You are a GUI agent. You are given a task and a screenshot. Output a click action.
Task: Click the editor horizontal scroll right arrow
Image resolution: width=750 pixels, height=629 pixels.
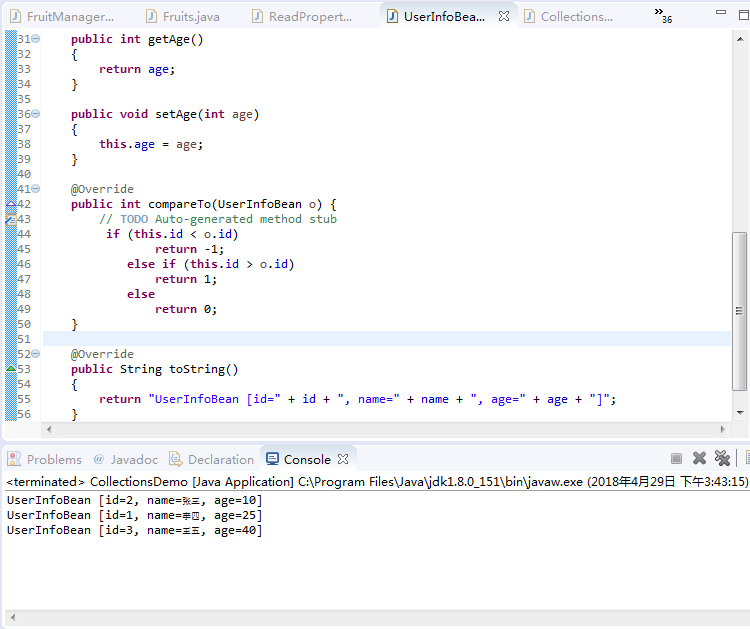click(723, 429)
